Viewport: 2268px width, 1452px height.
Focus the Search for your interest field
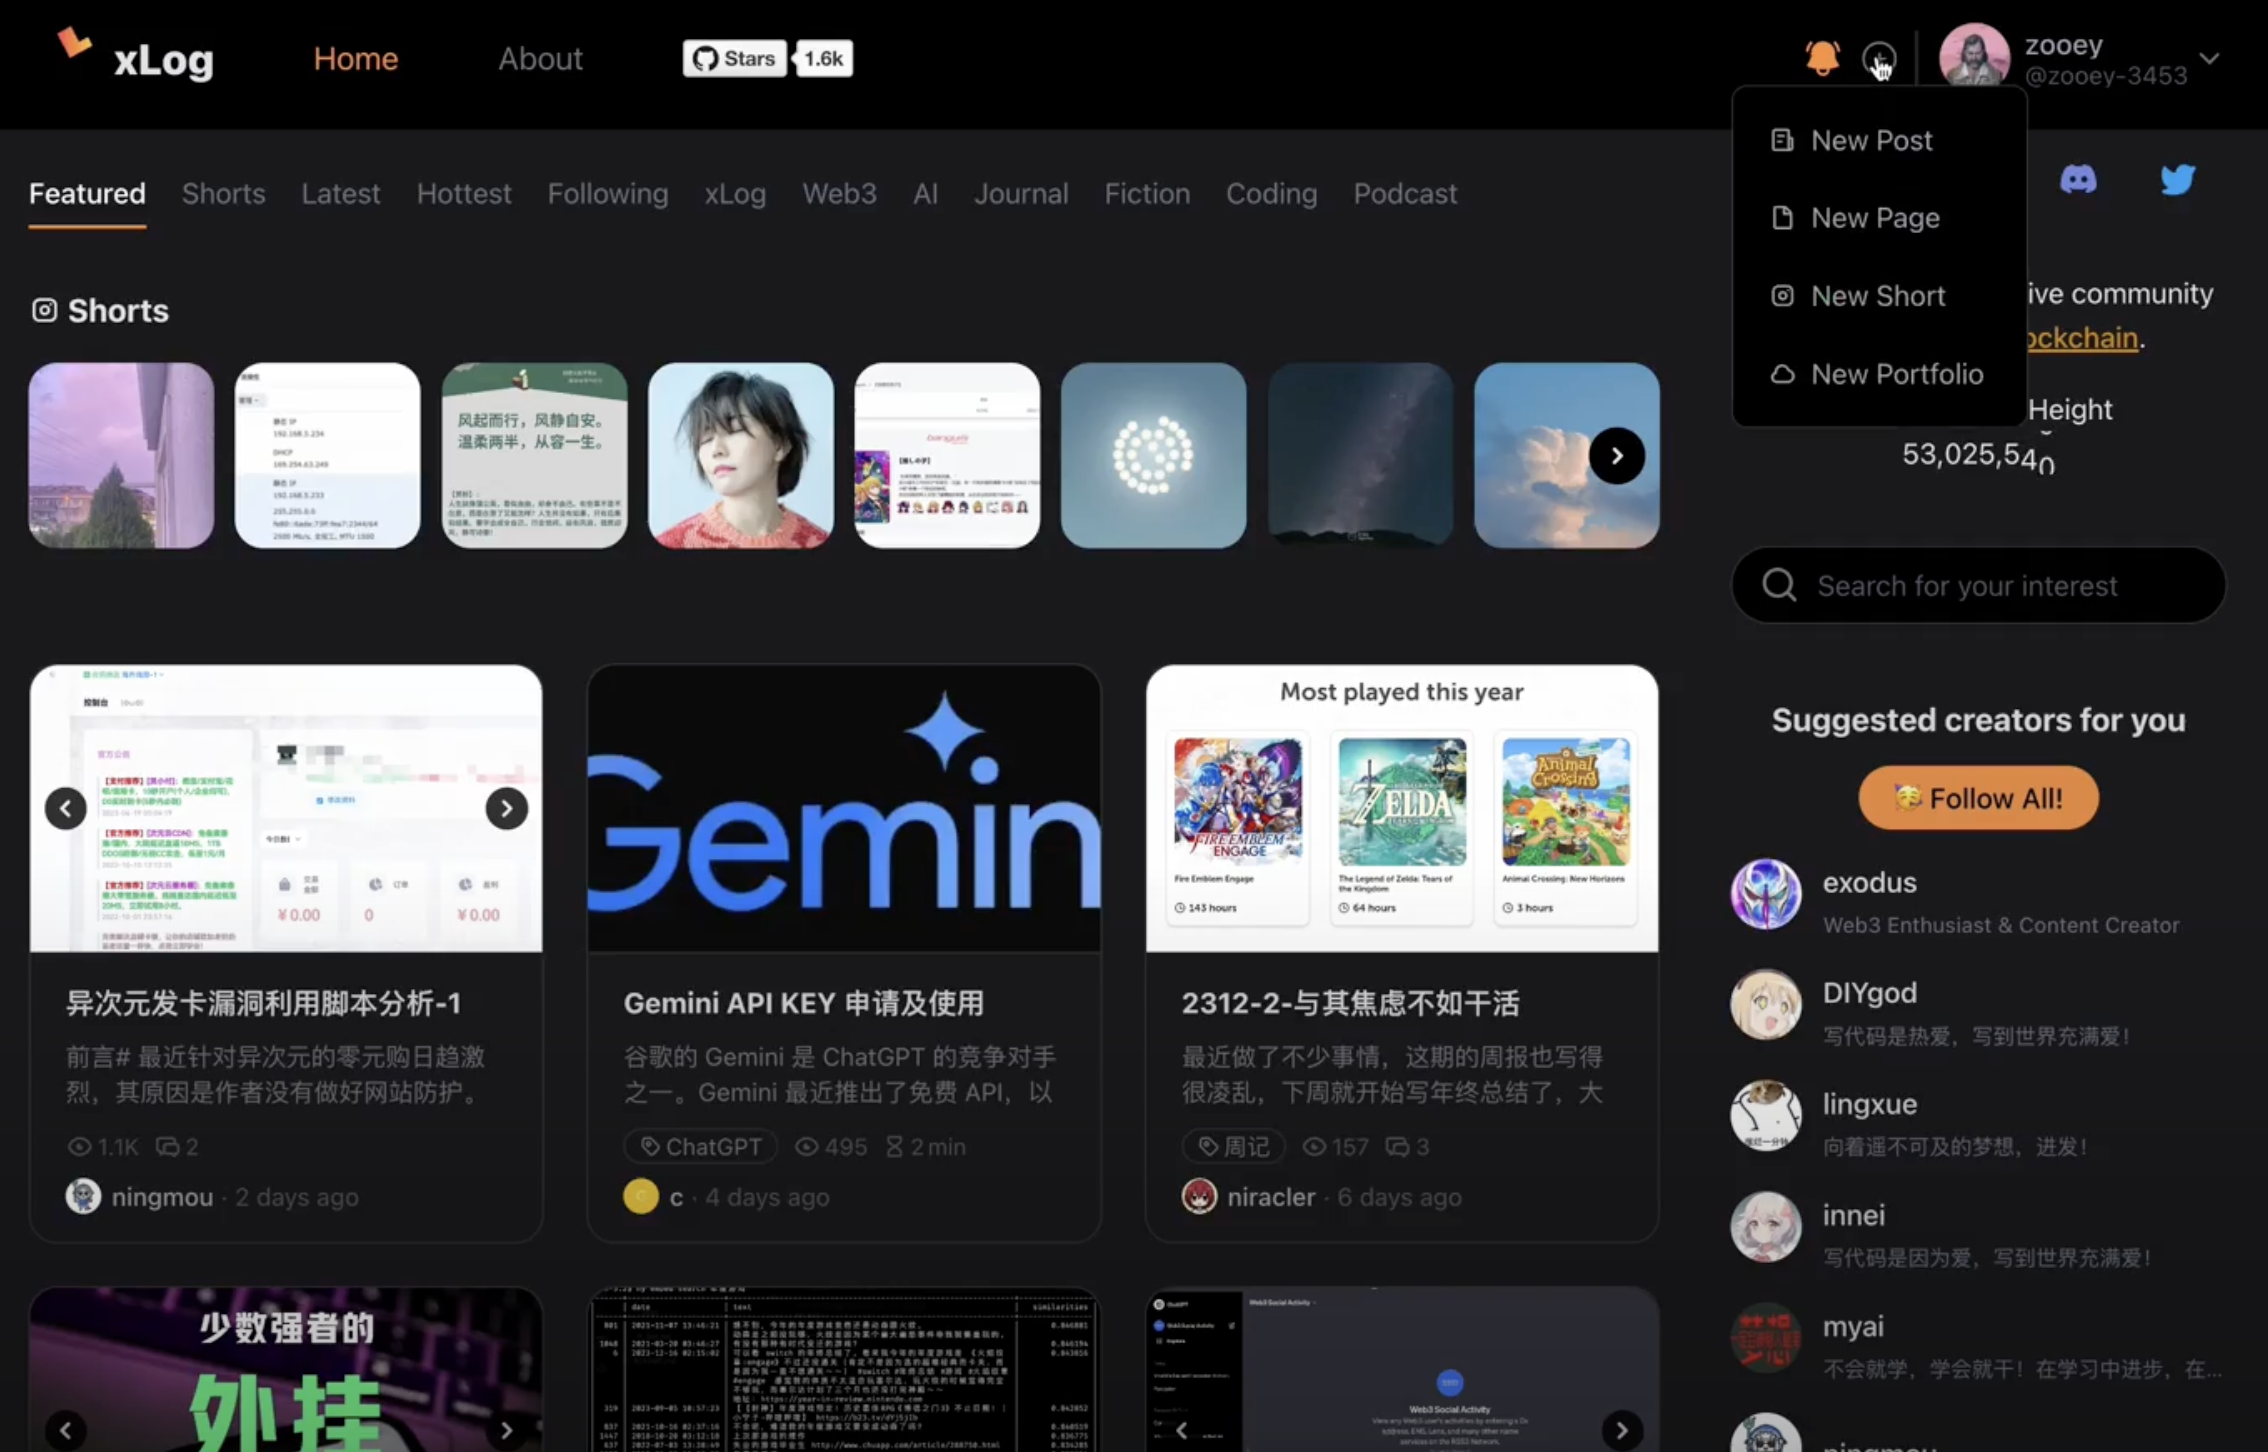pos(1978,585)
